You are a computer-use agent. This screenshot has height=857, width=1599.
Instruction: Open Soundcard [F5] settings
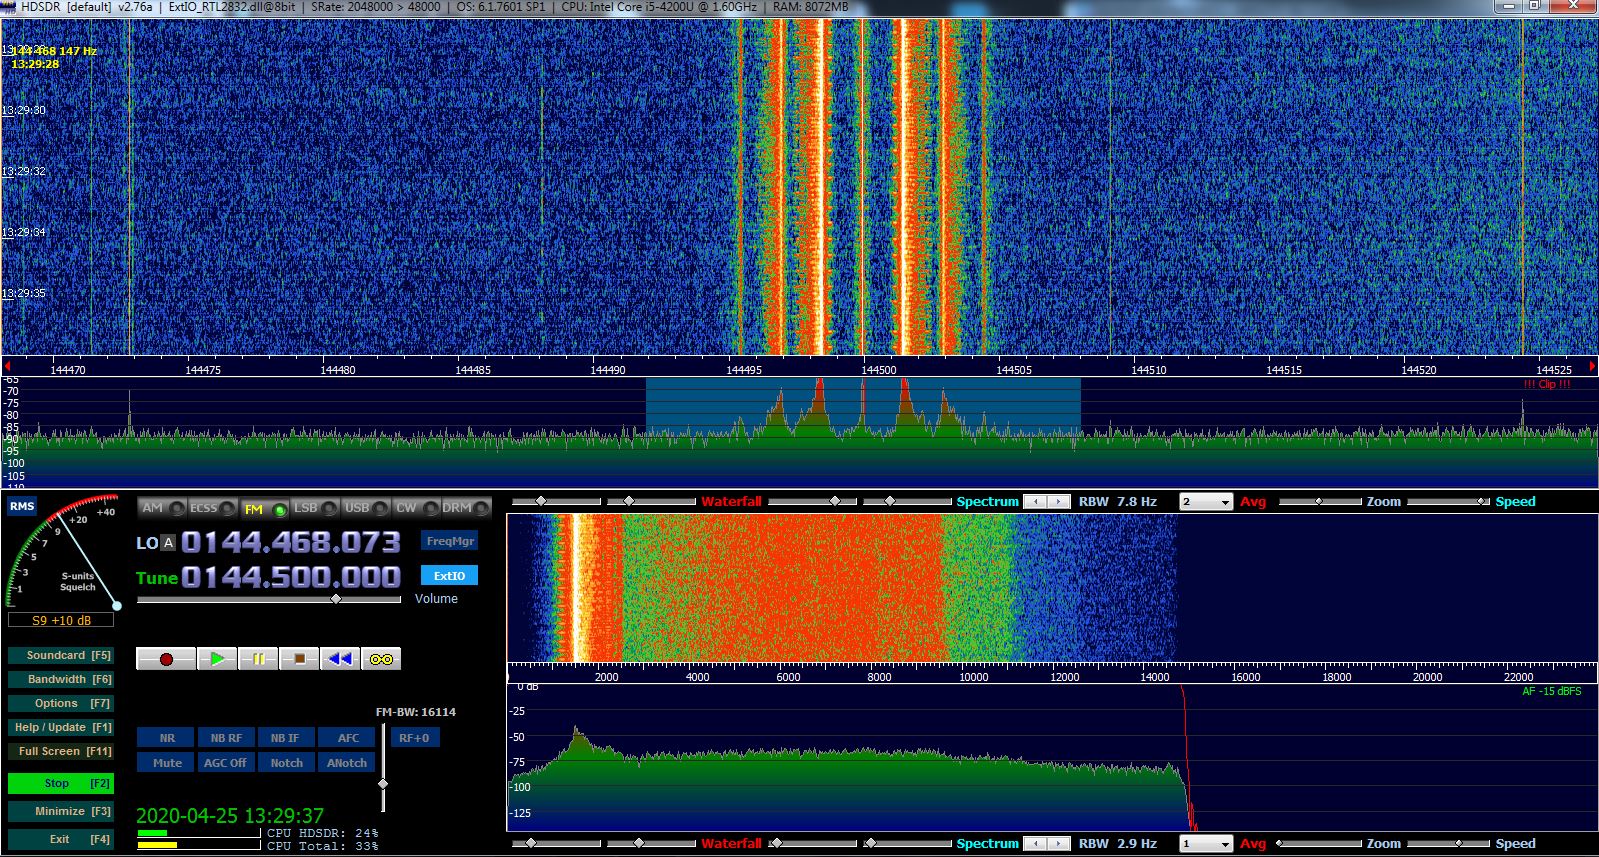point(60,656)
